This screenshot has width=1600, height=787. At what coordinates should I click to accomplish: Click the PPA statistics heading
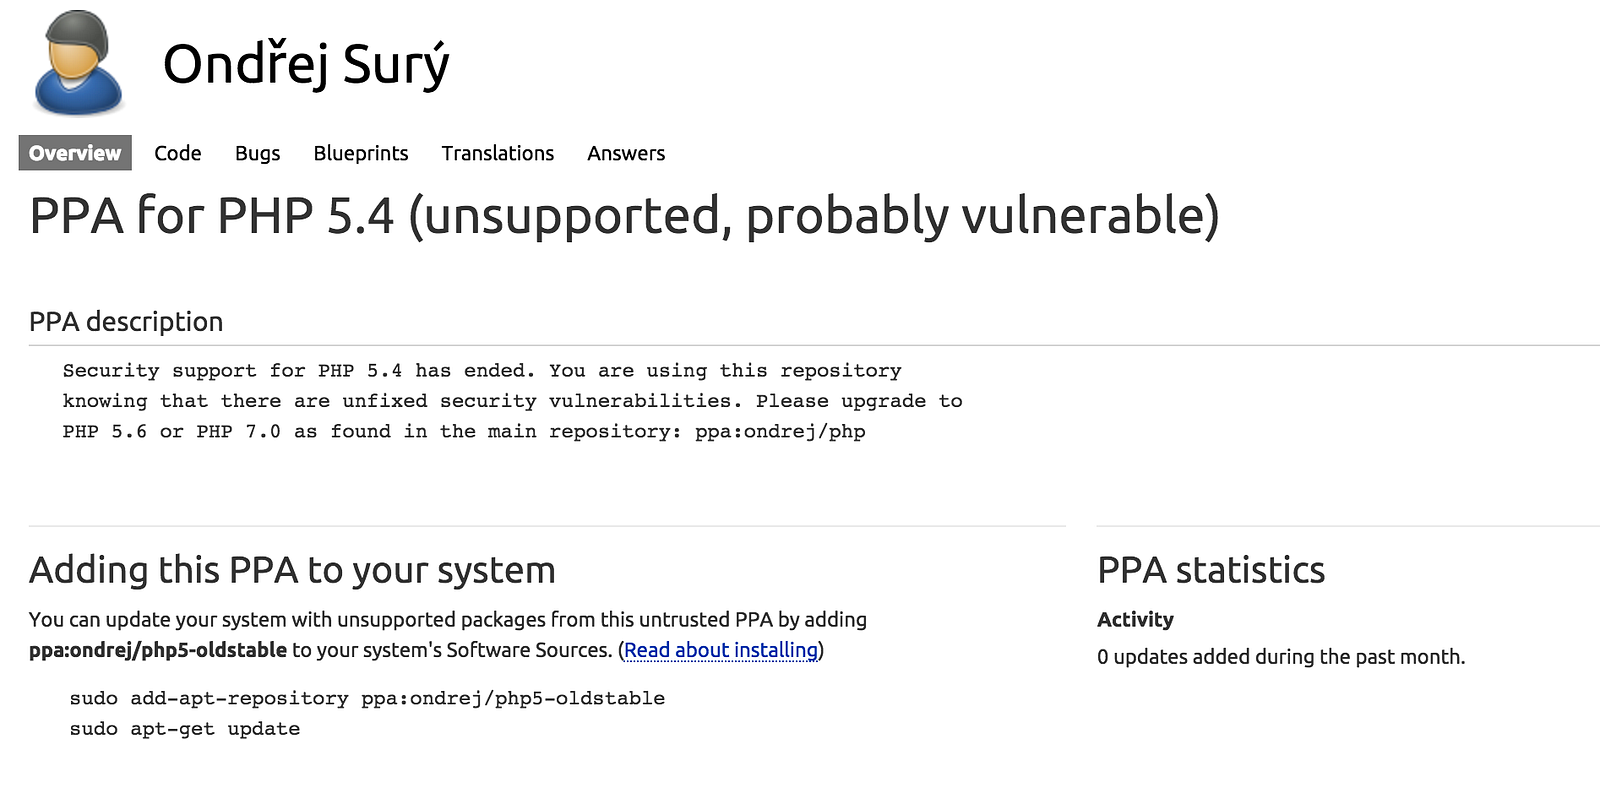tap(1211, 570)
